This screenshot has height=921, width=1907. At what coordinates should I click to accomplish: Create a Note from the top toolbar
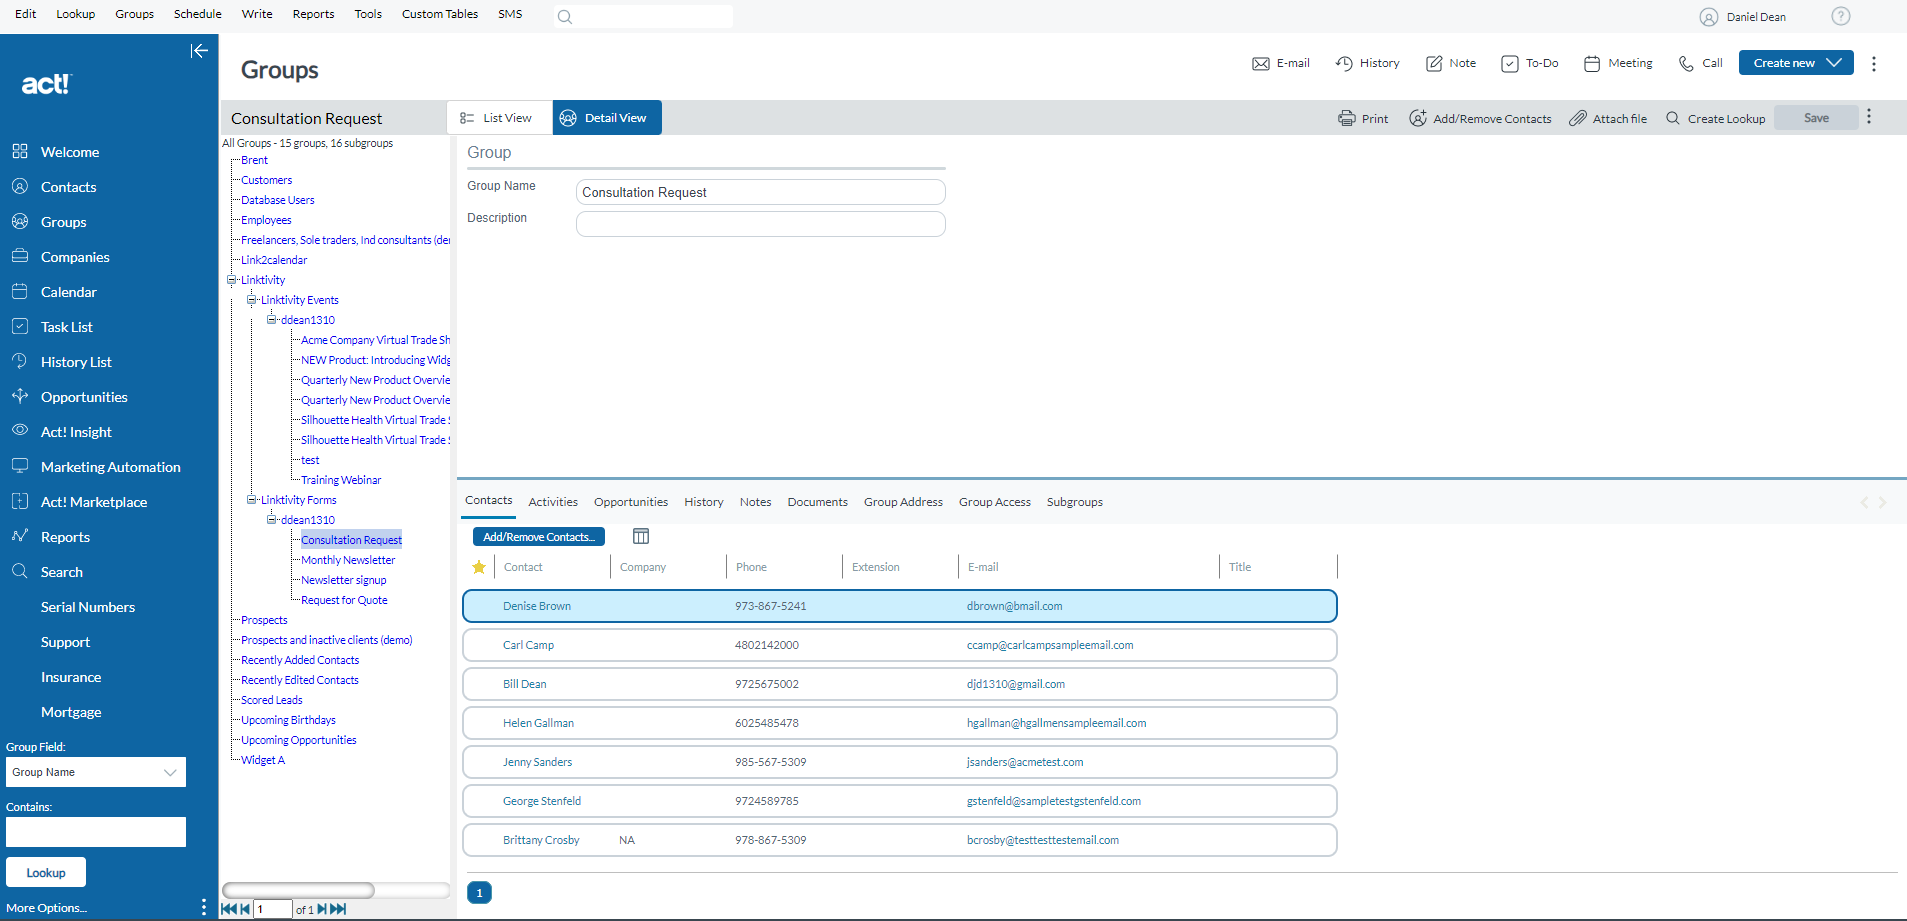click(1450, 62)
